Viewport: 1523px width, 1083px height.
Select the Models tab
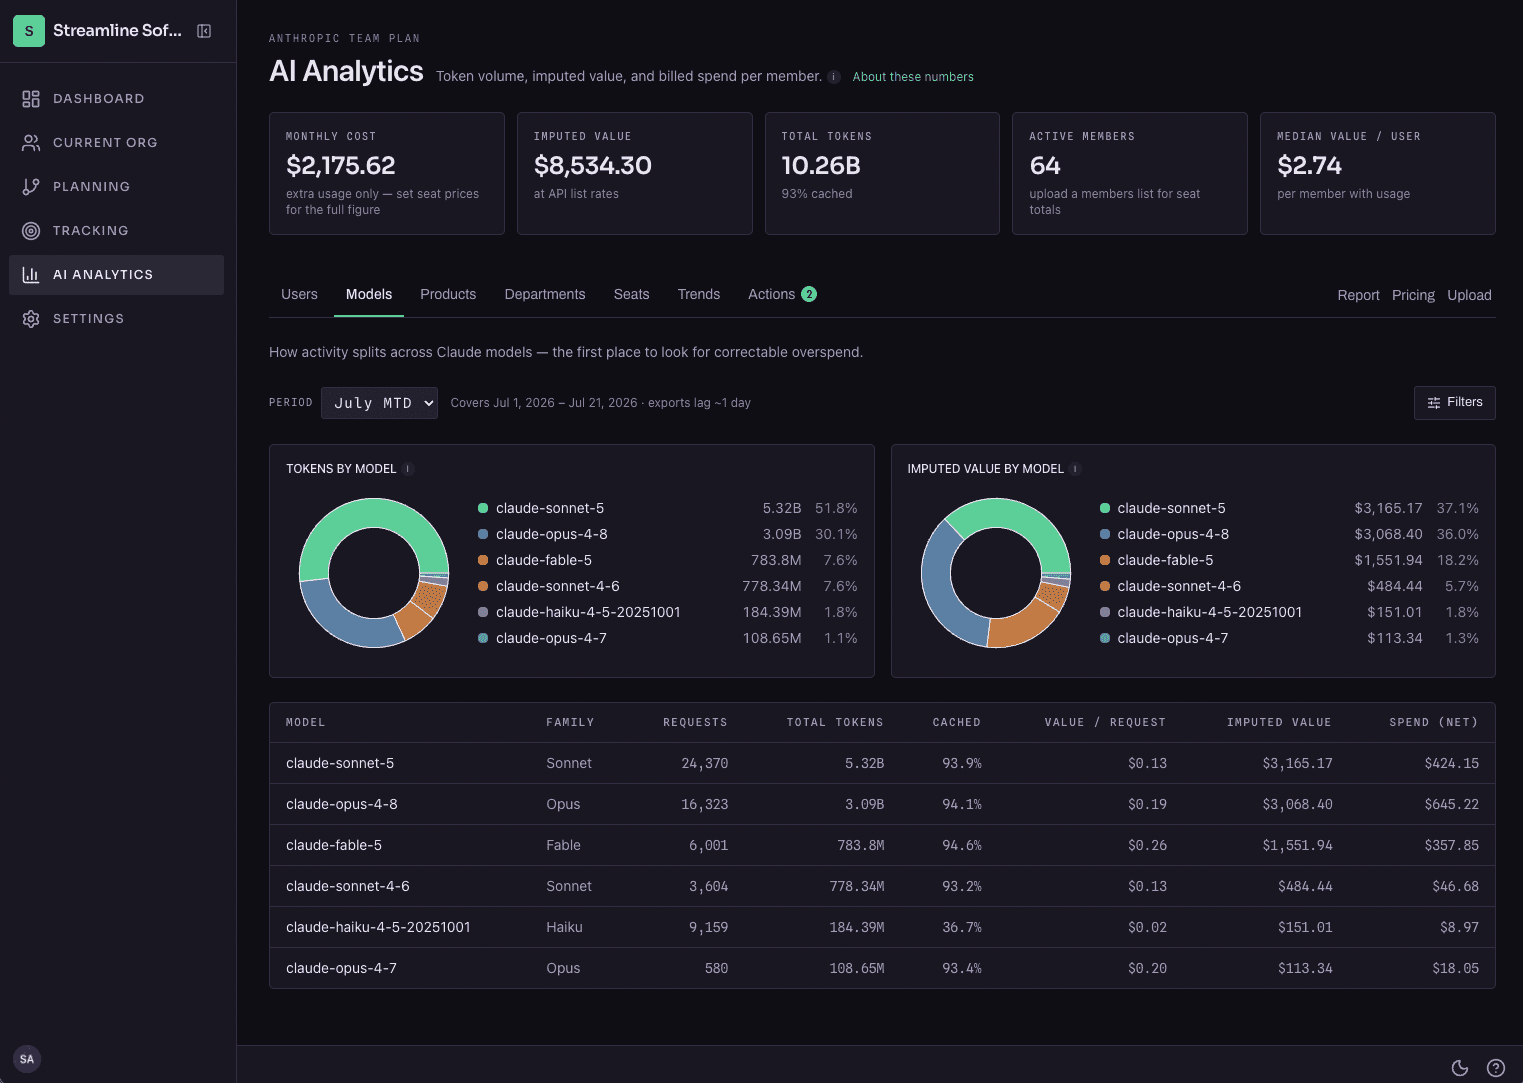pyautogui.click(x=369, y=294)
